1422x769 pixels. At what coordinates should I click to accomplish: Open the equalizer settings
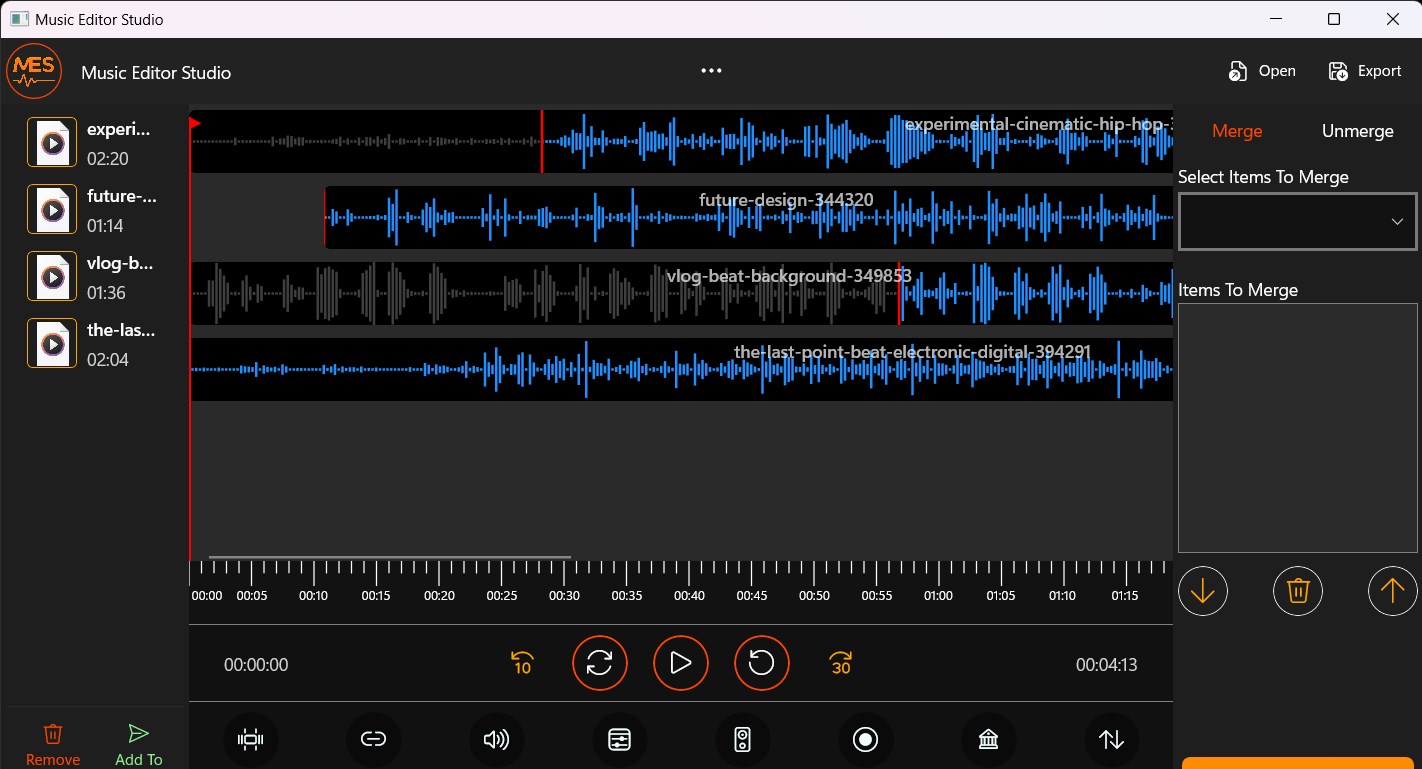click(x=619, y=740)
